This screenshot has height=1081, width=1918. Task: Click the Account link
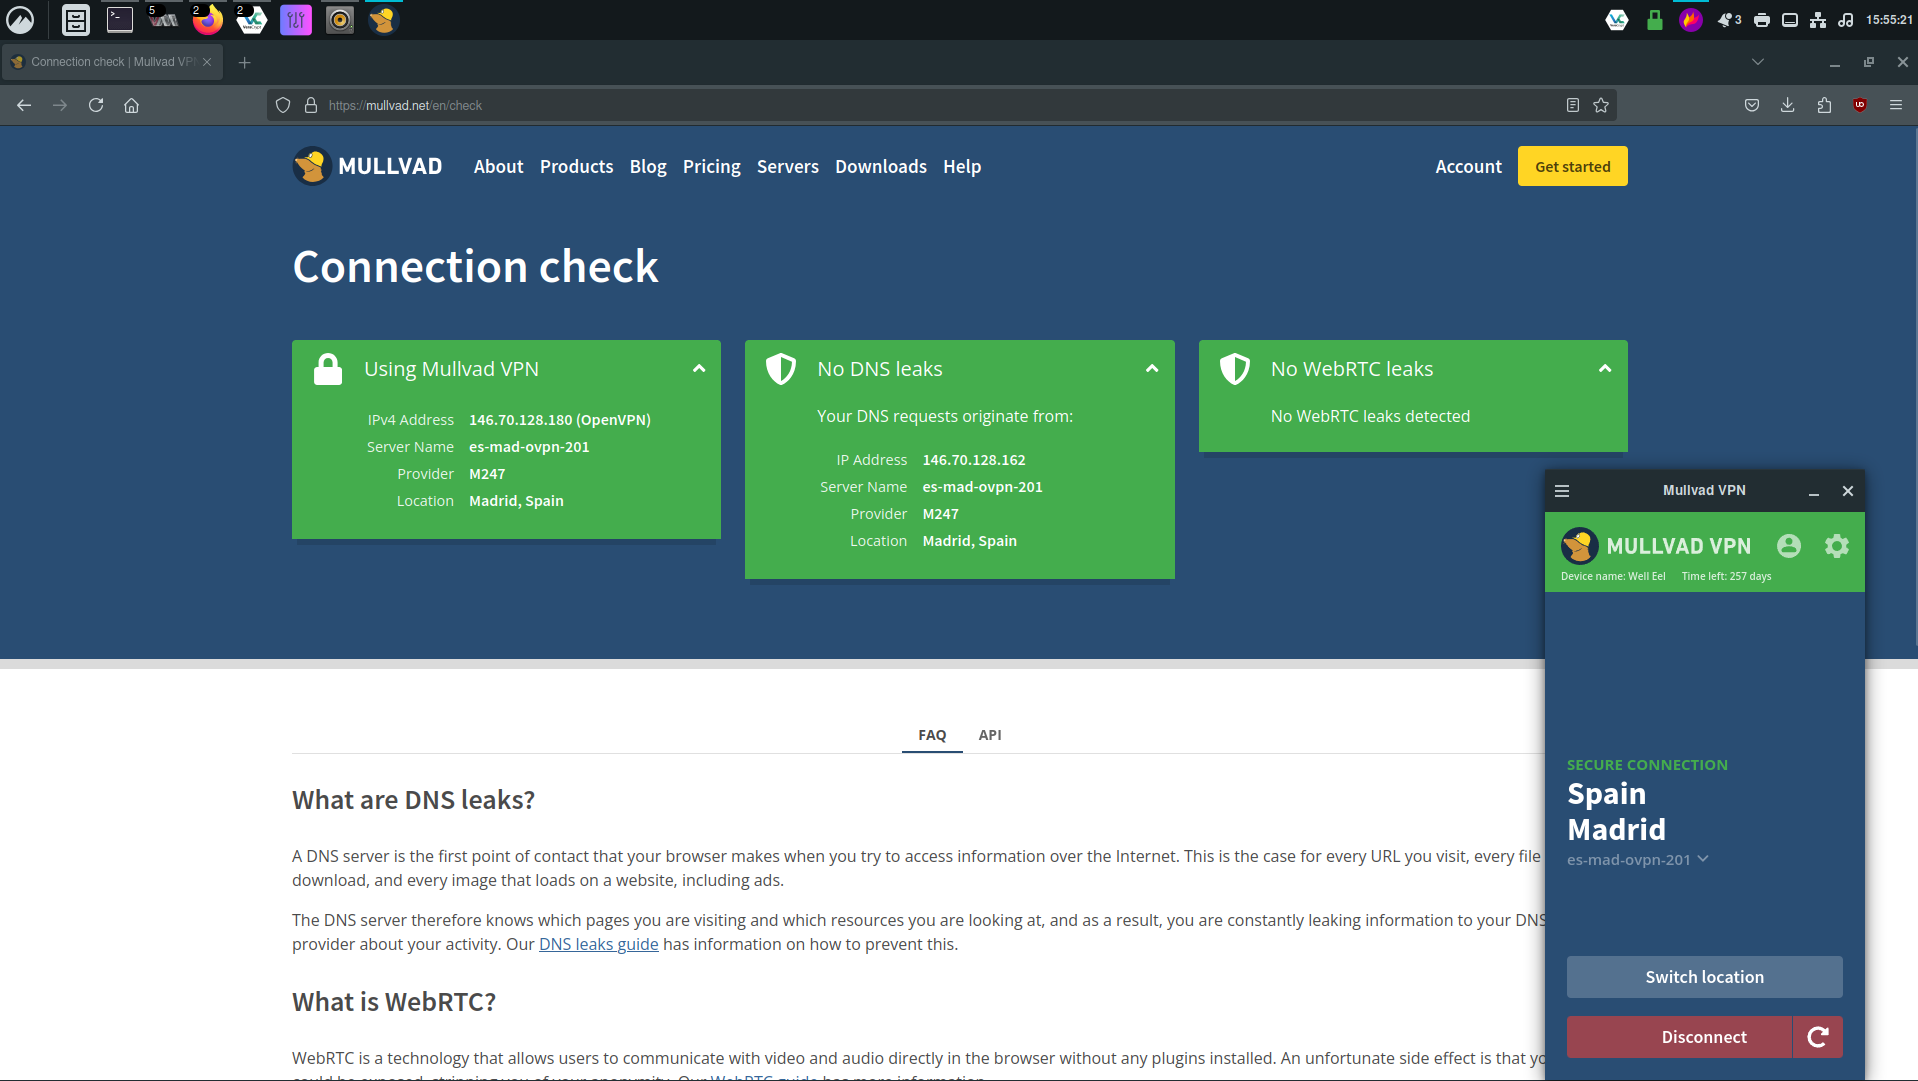pyautogui.click(x=1468, y=167)
